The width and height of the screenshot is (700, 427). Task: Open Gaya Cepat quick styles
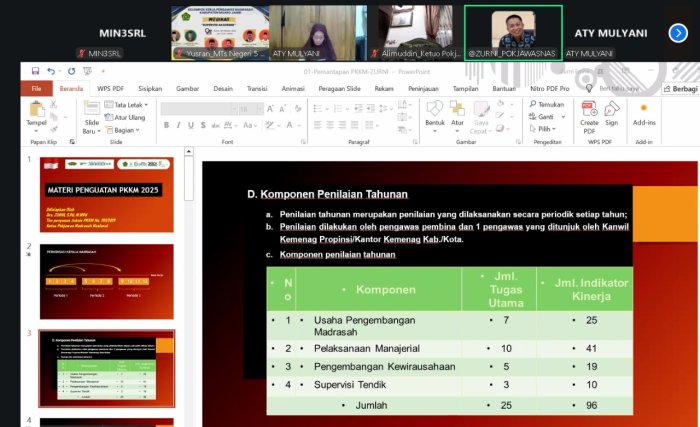[x=481, y=117]
